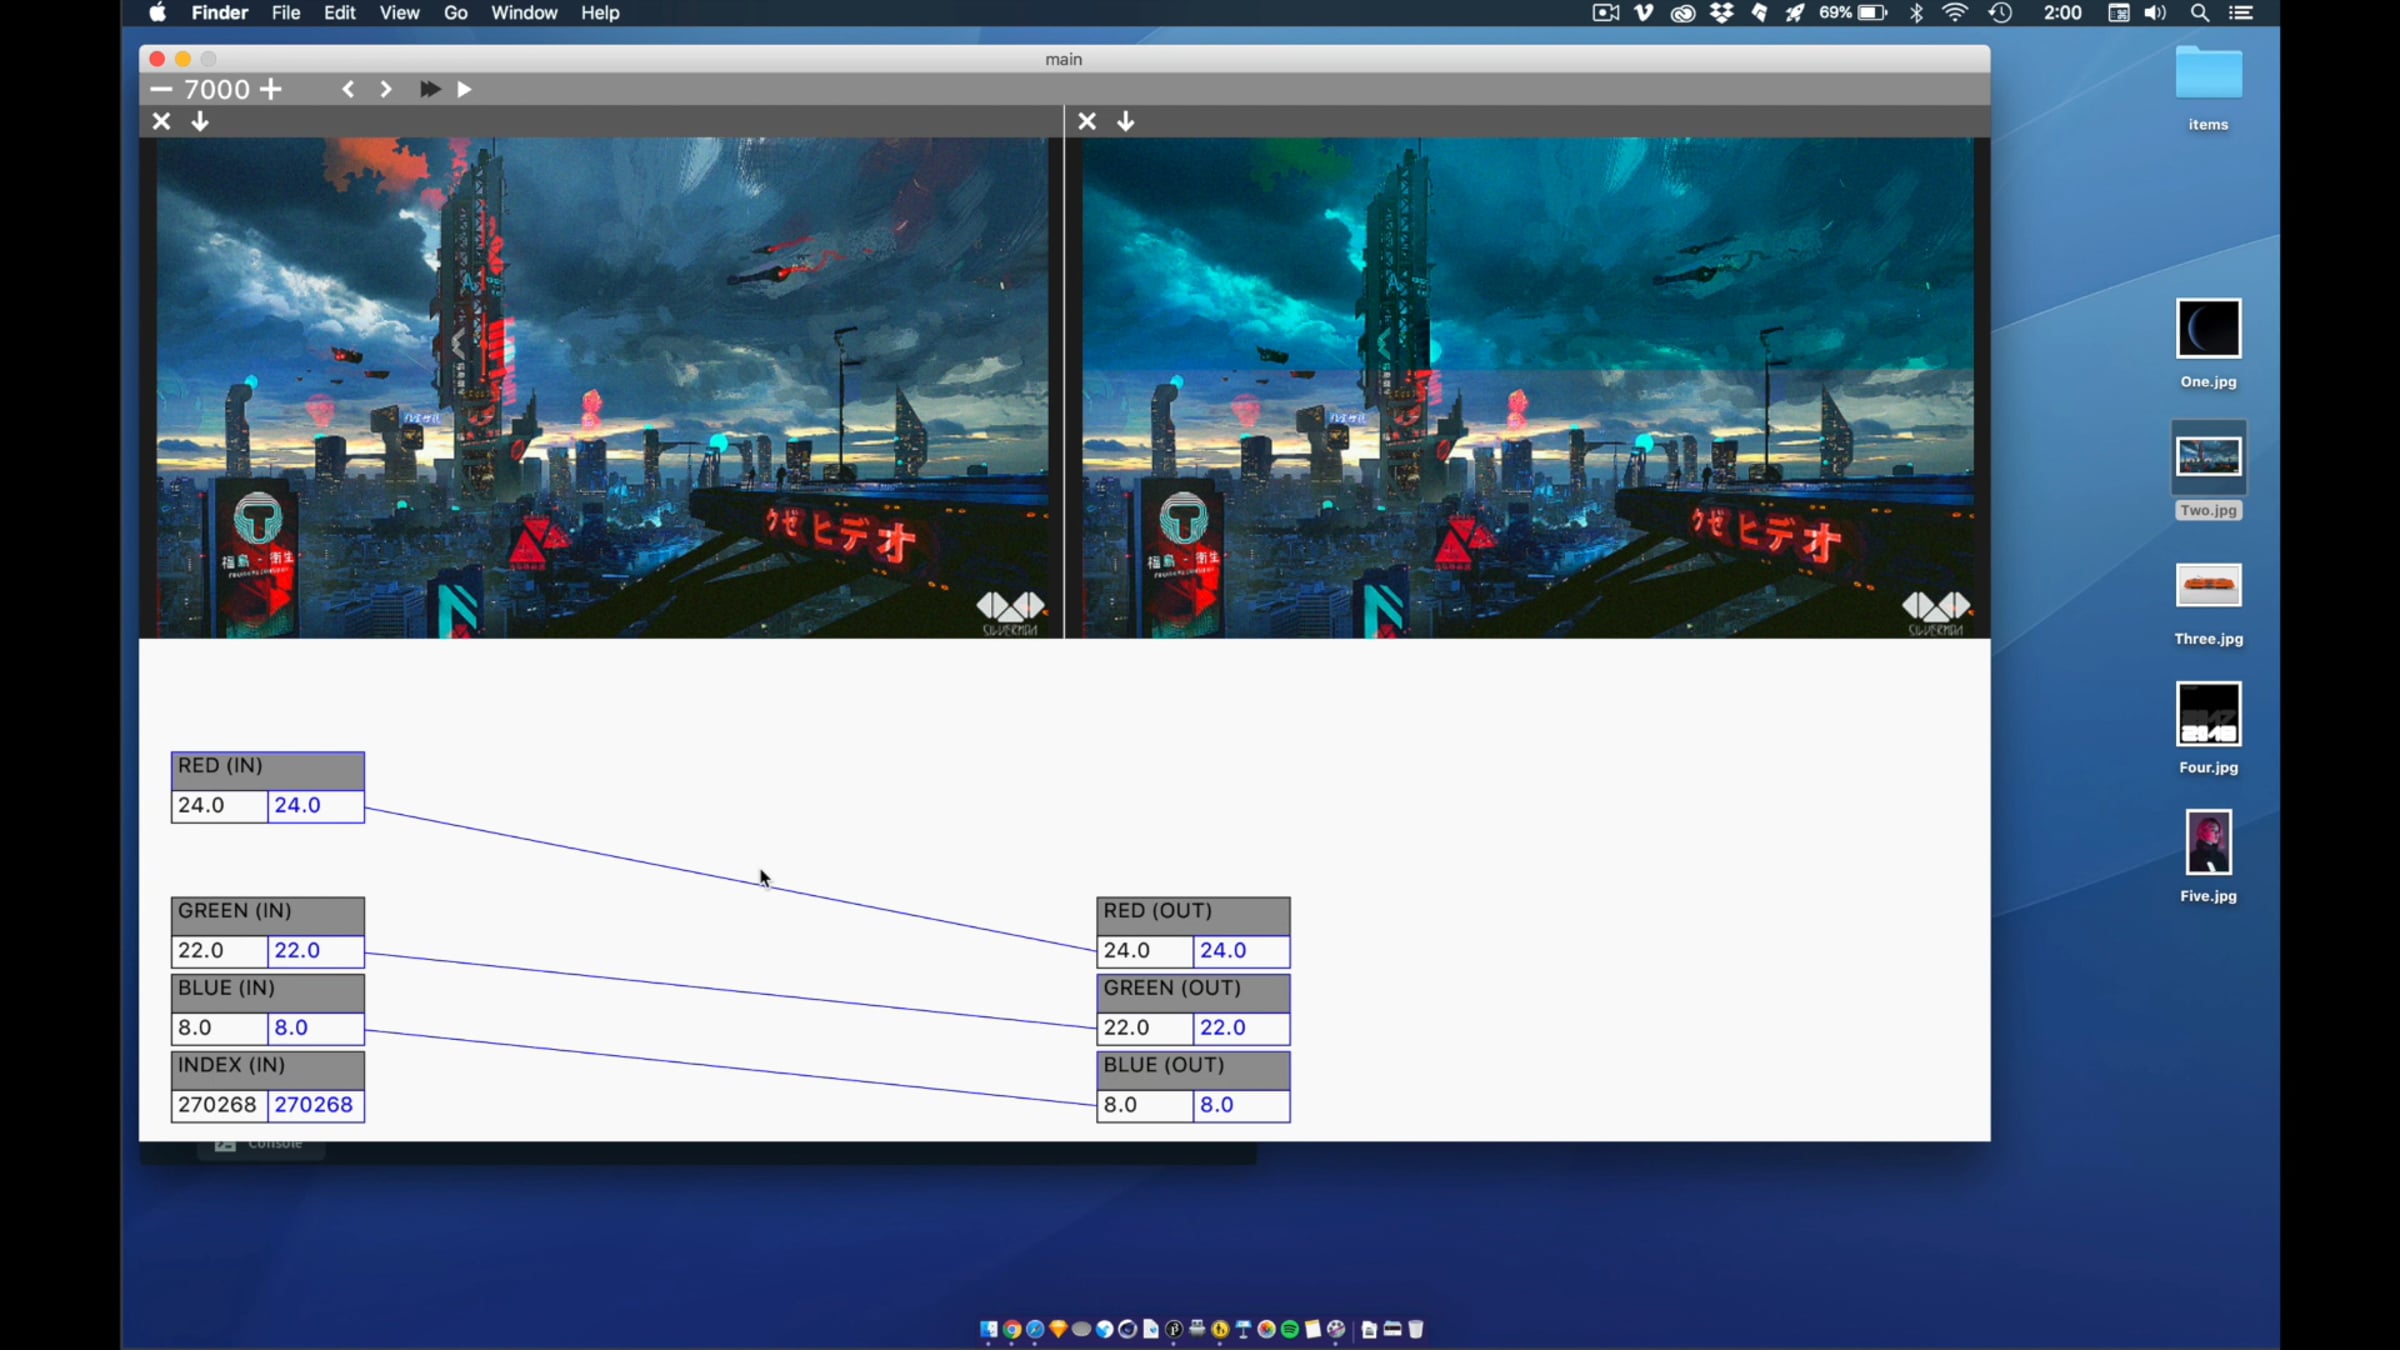Viewport: 2400px width, 1350px height.
Task: Close the left image panel
Action: point(161,121)
